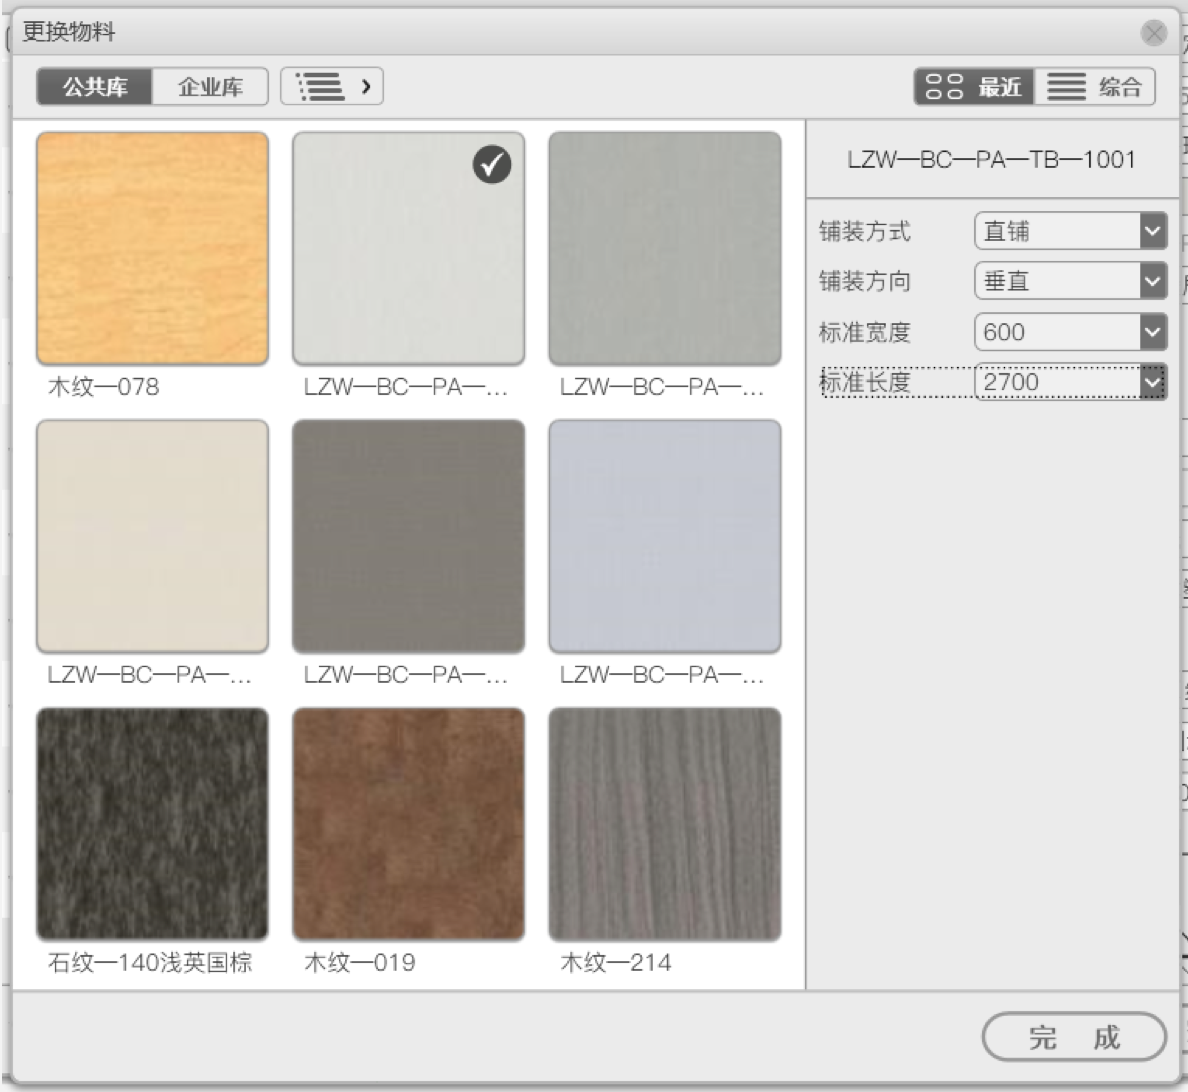The height and width of the screenshot is (1092, 1188).
Task: Show materials sorted by 最近
Action: (x=974, y=86)
